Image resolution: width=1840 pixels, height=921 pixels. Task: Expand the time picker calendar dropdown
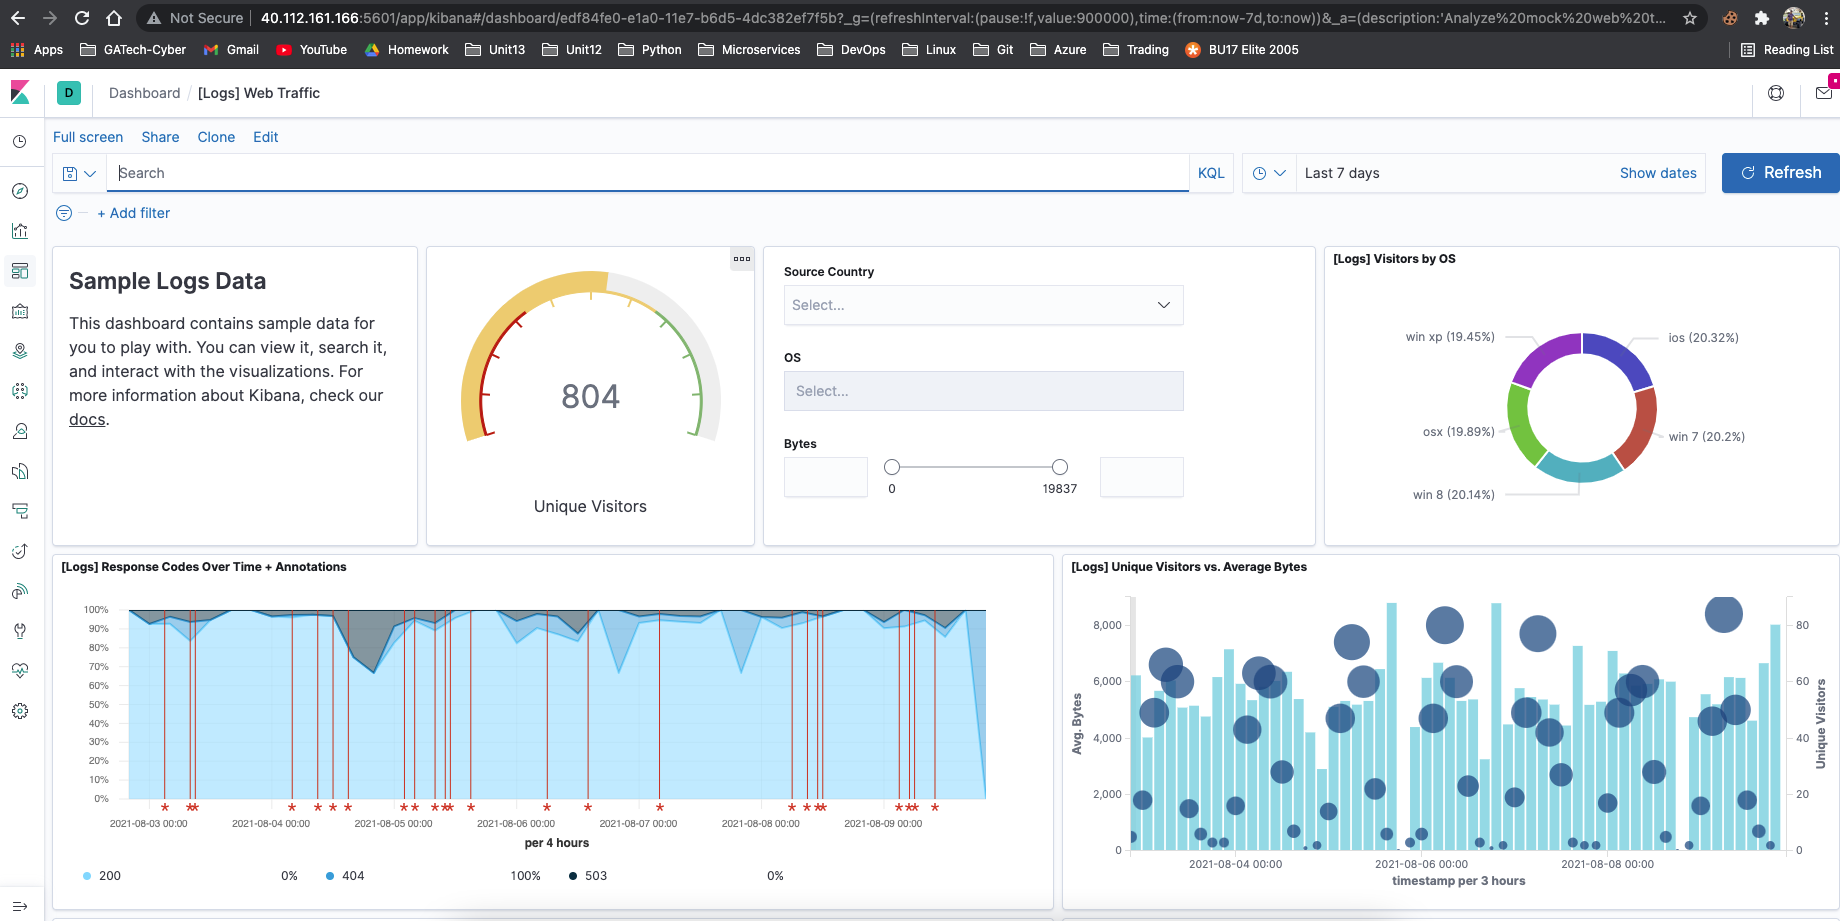click(x=1269, y=172)
